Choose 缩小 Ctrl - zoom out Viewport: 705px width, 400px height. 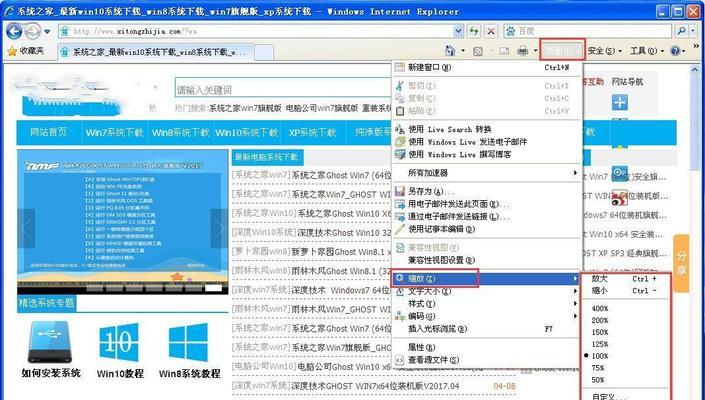(x=625, y=291)
